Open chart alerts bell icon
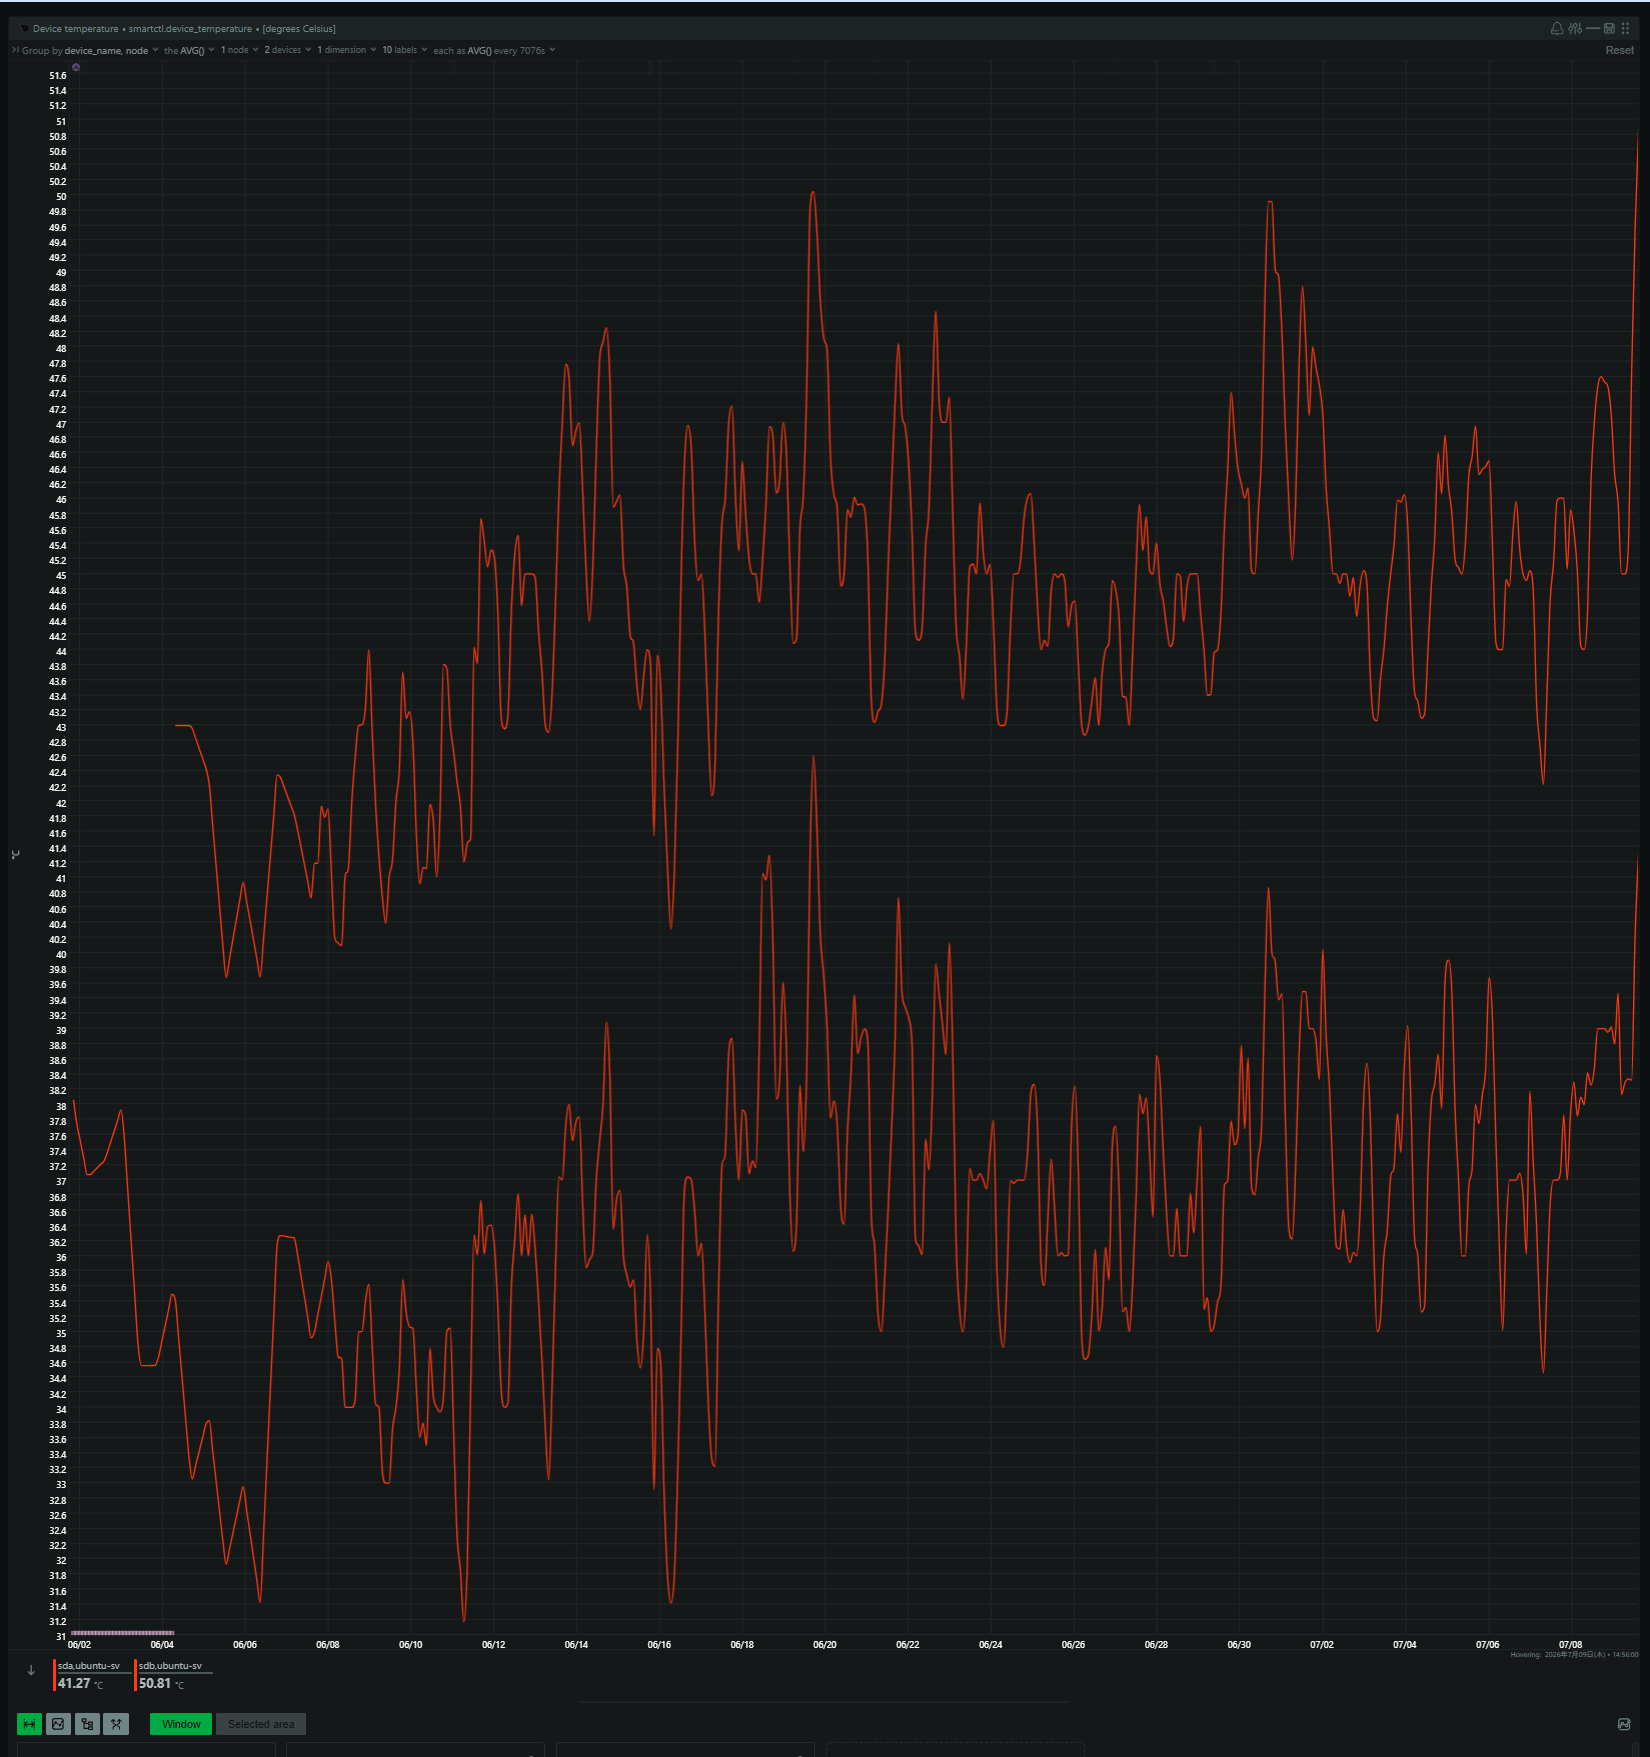1650x1757 pixels. pos(1557,28)
